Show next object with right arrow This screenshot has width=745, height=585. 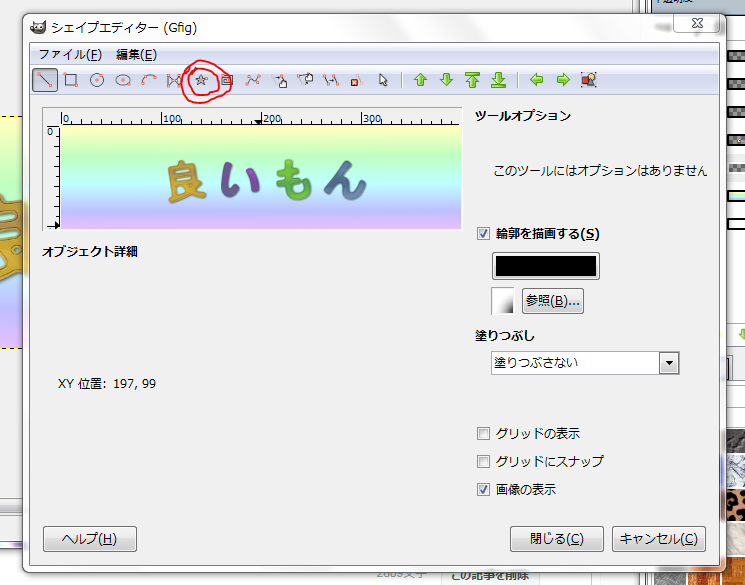pos(563,80)
